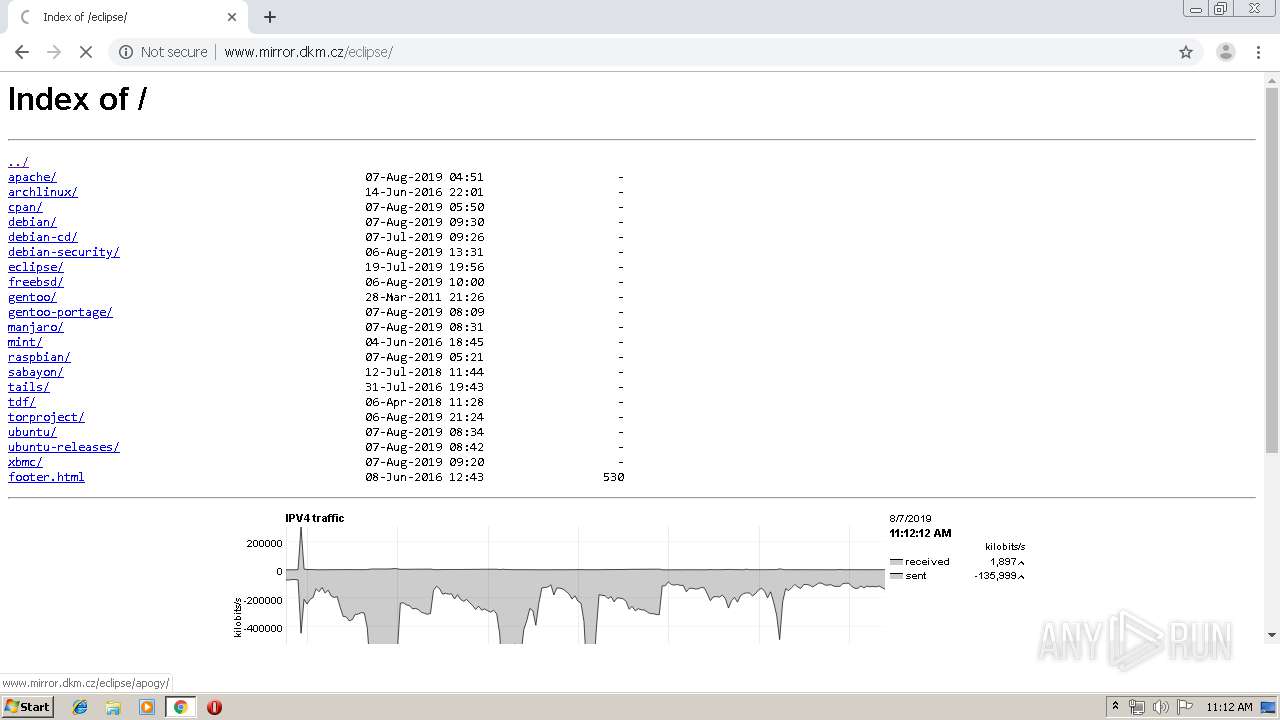Image resolution: width=1280 pixels, height=720 pixels.
Task: Click the 'sent' legend entry
Action: coord(908,576)
